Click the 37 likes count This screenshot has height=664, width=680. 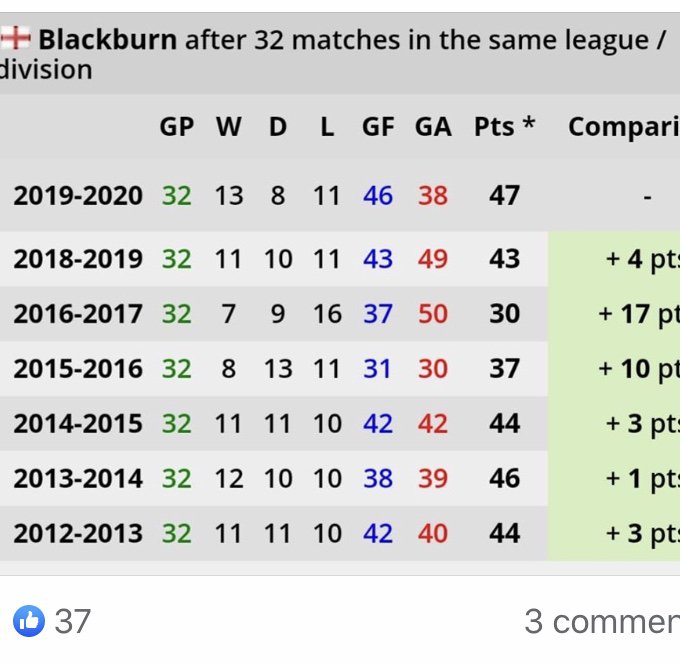[x=72, y=621]
